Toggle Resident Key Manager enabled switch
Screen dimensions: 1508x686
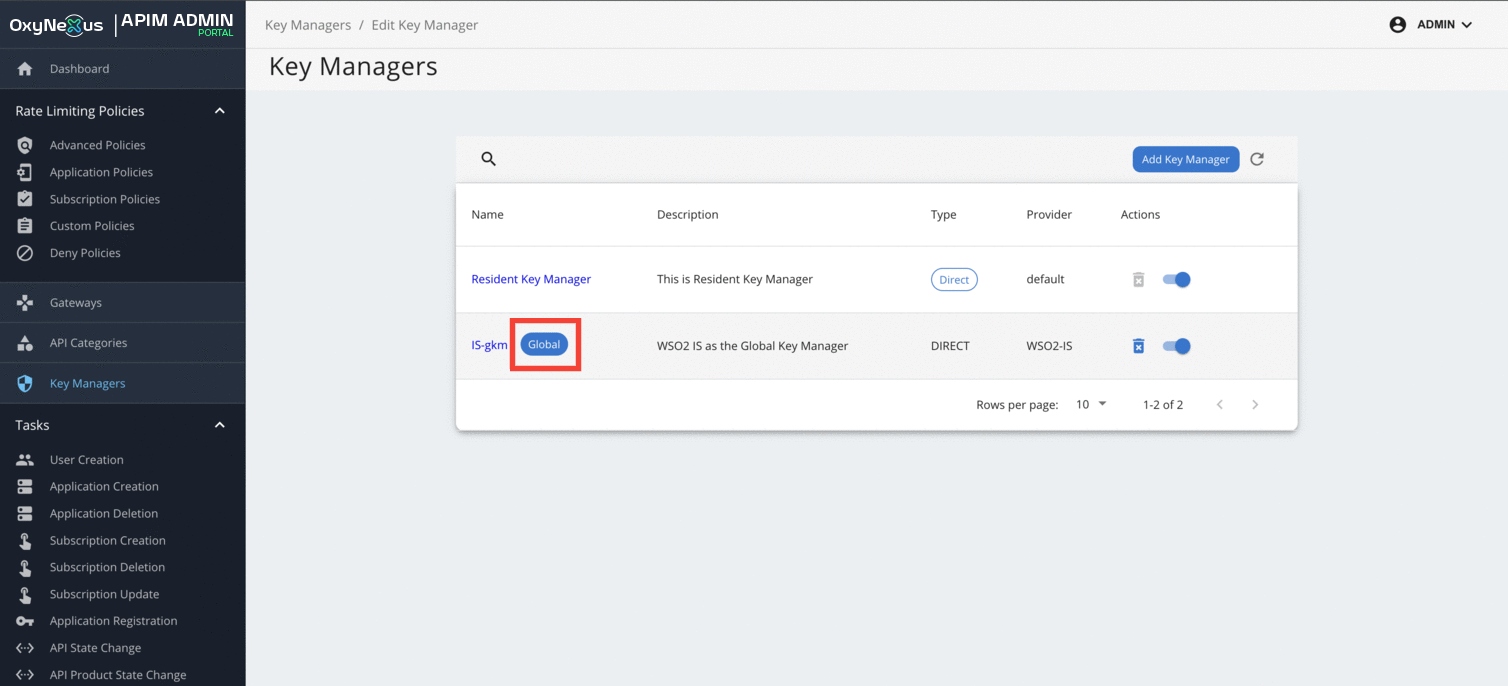point(1177,280)
